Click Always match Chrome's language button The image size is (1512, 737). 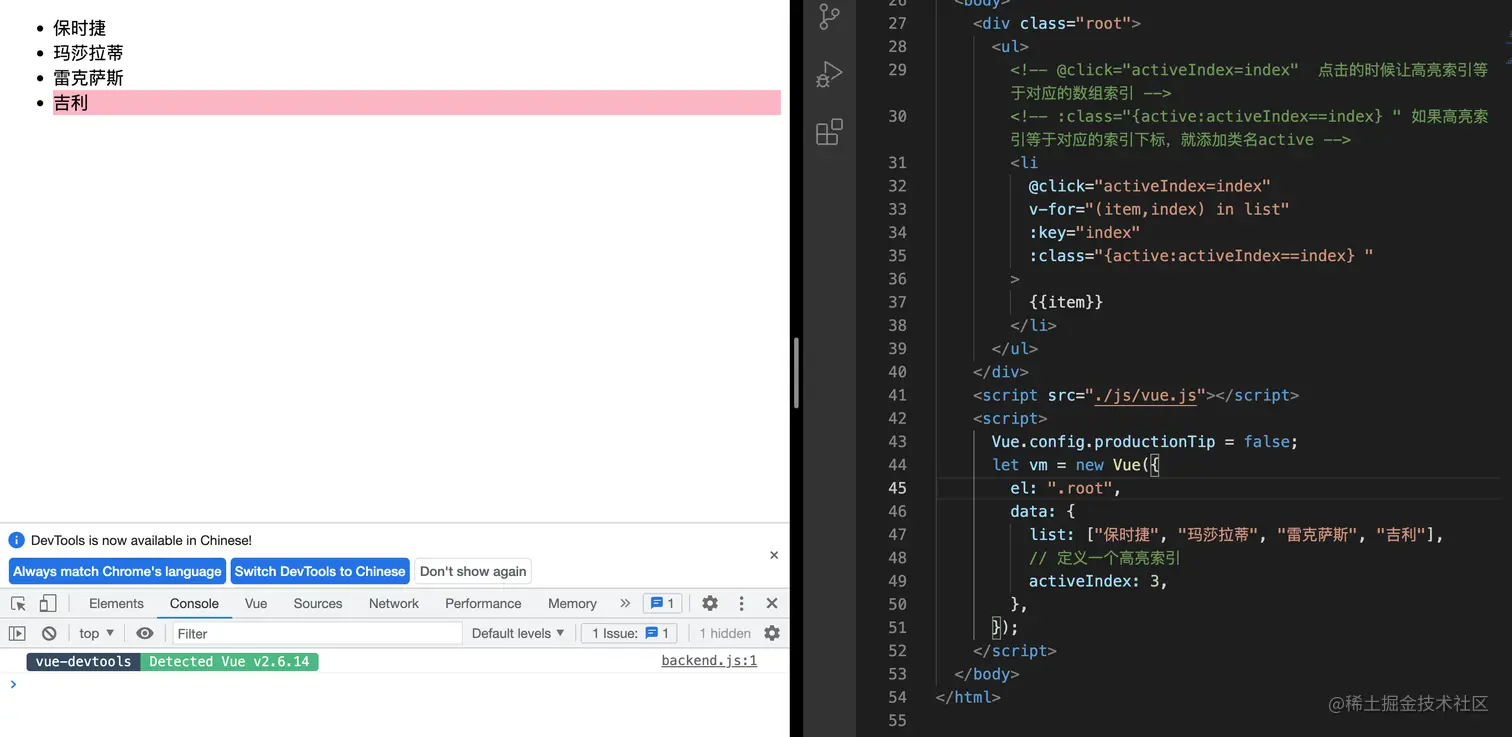(x=117, y=571)
